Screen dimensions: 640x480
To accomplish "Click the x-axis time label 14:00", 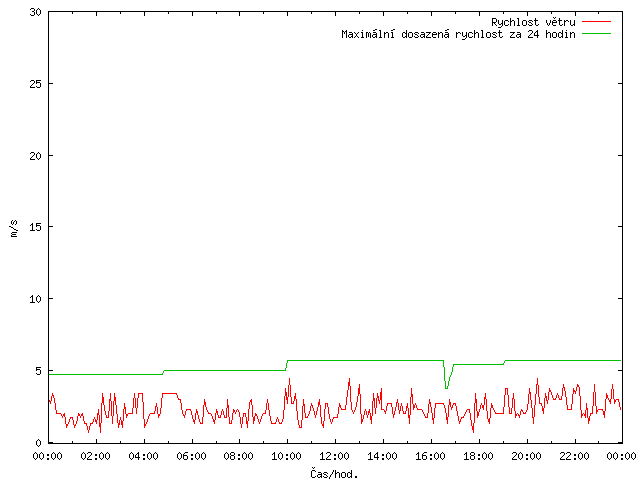I will (382, 456).
